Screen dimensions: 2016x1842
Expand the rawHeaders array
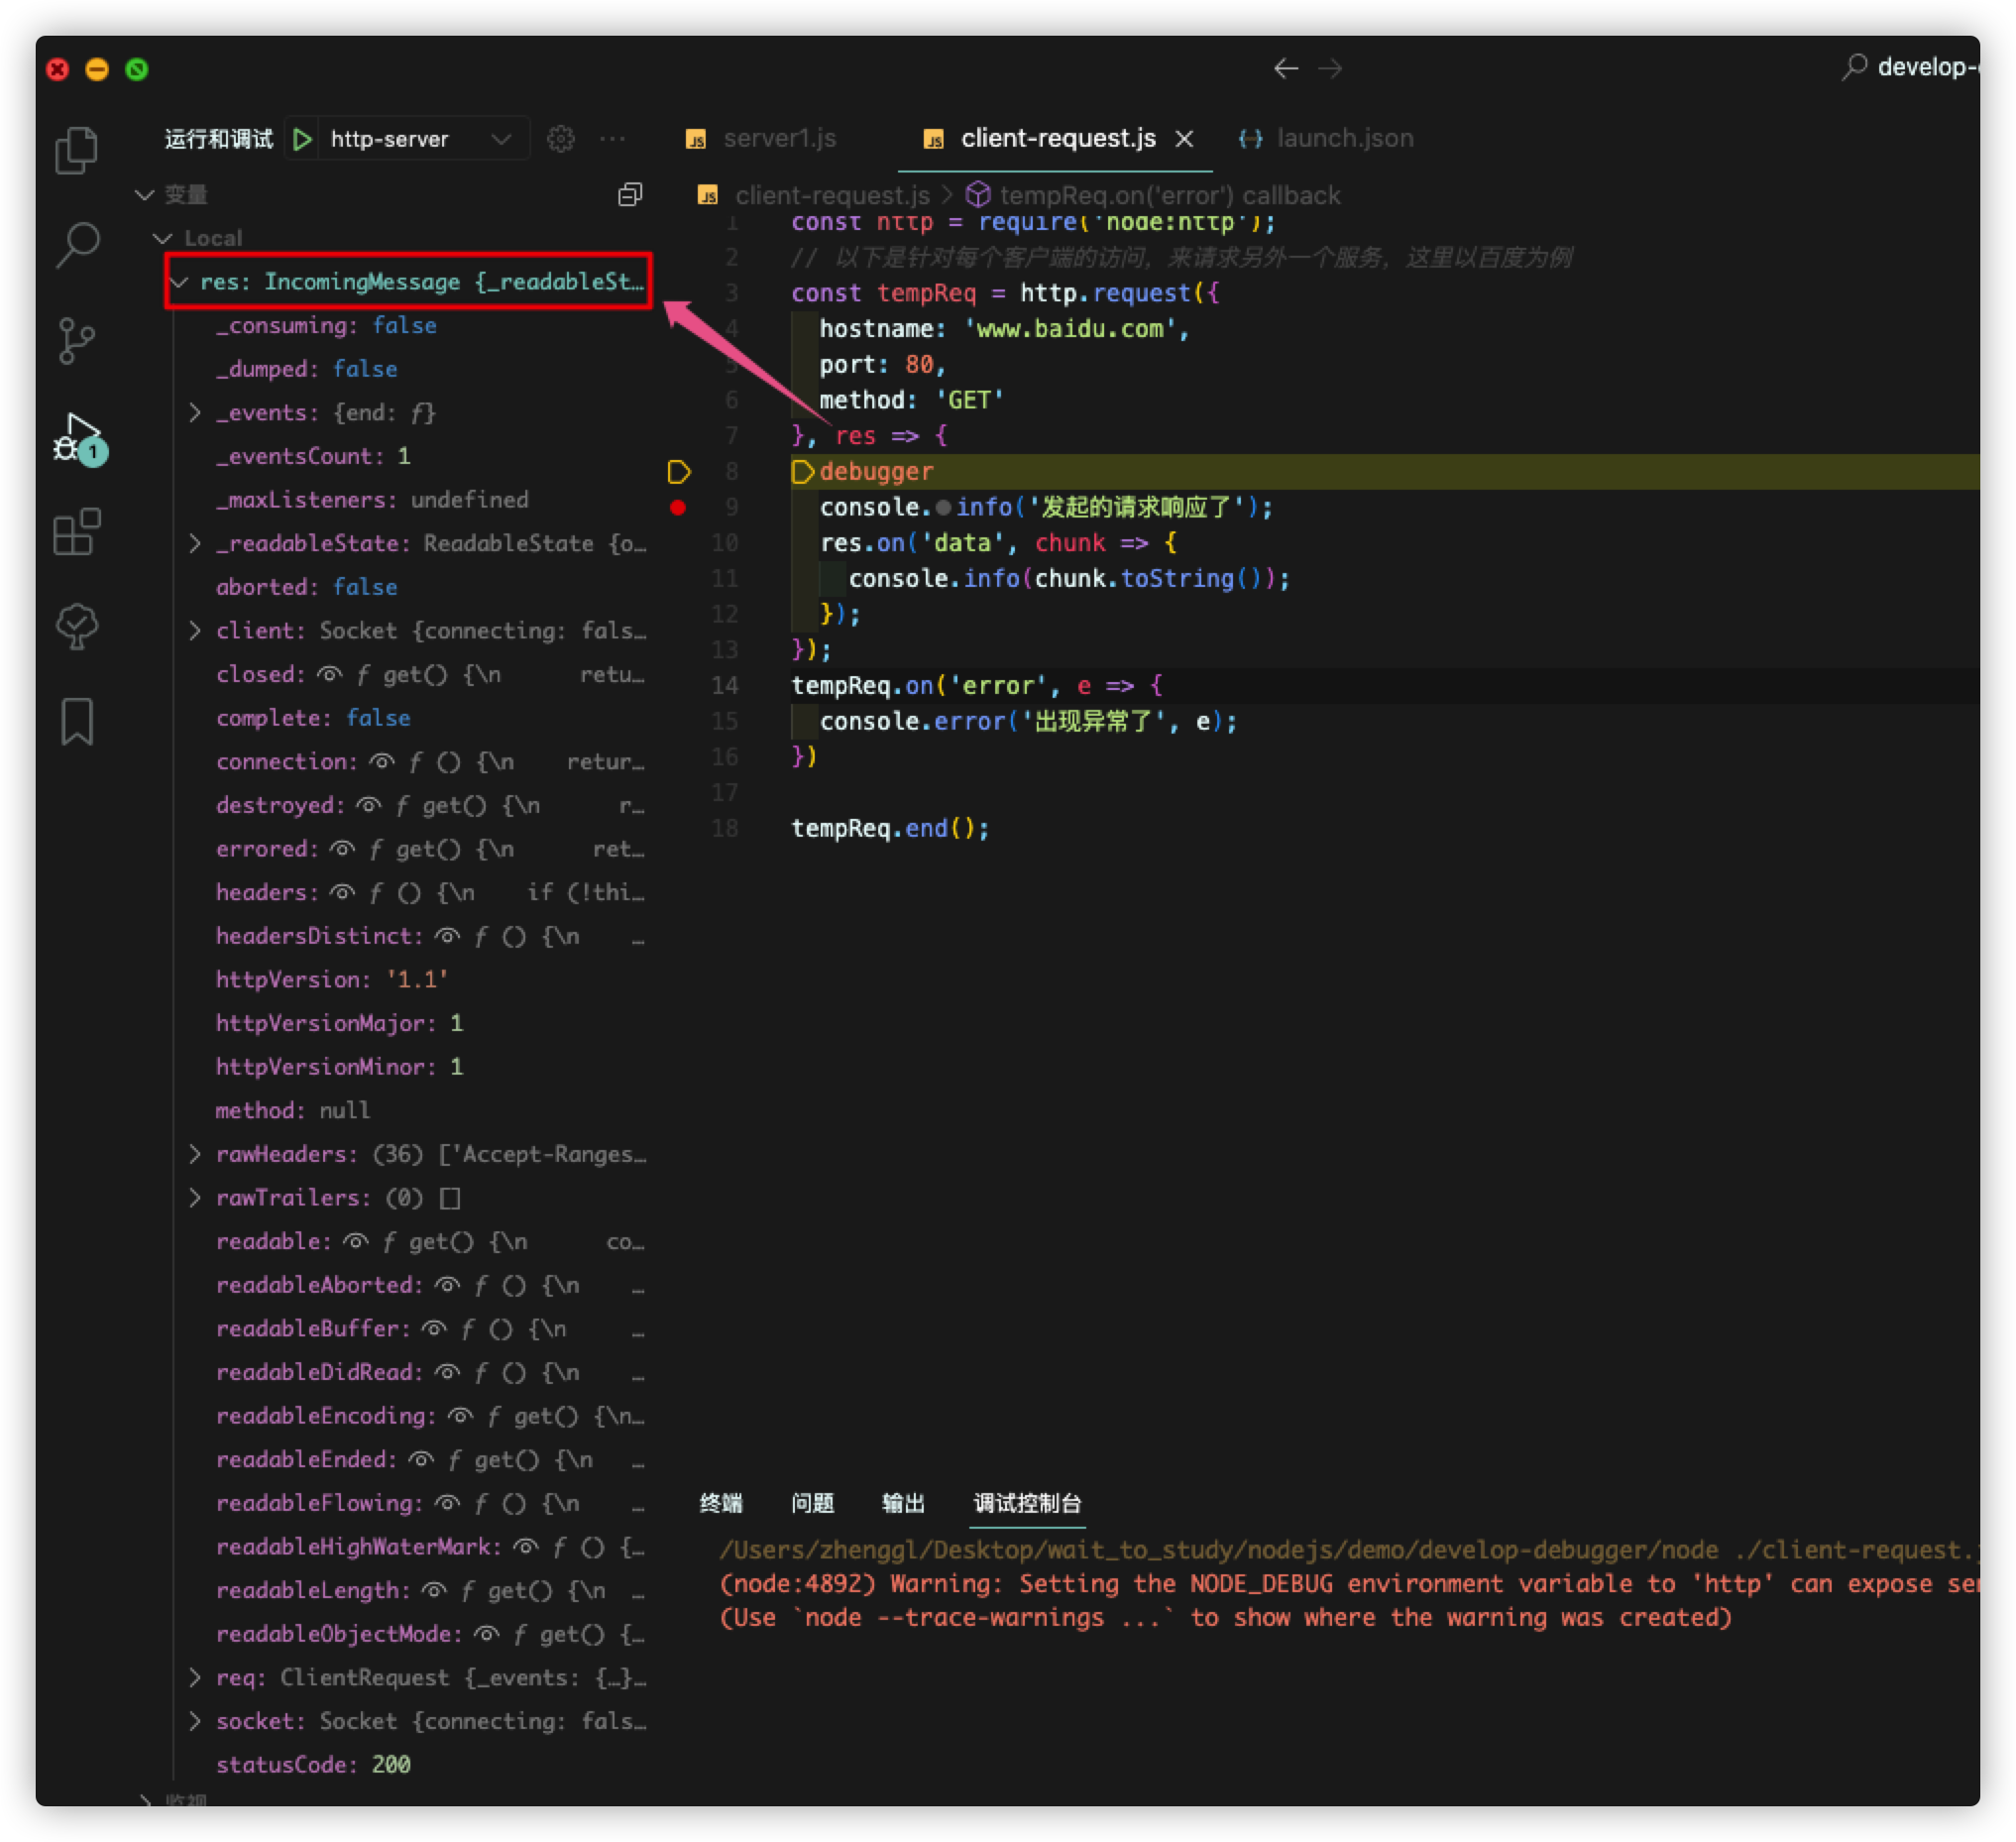coord(195,1155)
